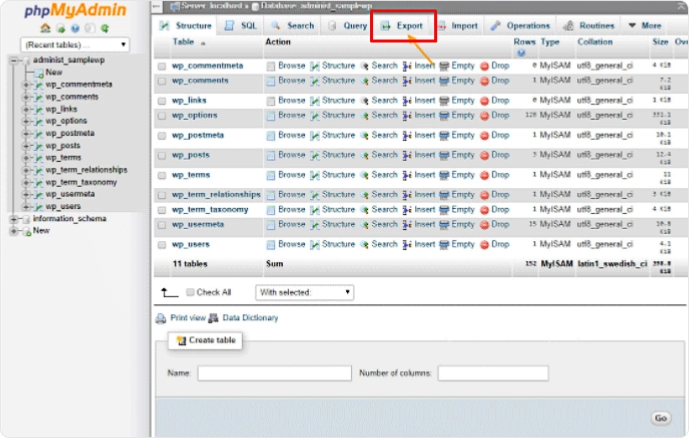Click the log out icon in sidebar
This screenshot has width=689, height=438.
coord(61,29)
